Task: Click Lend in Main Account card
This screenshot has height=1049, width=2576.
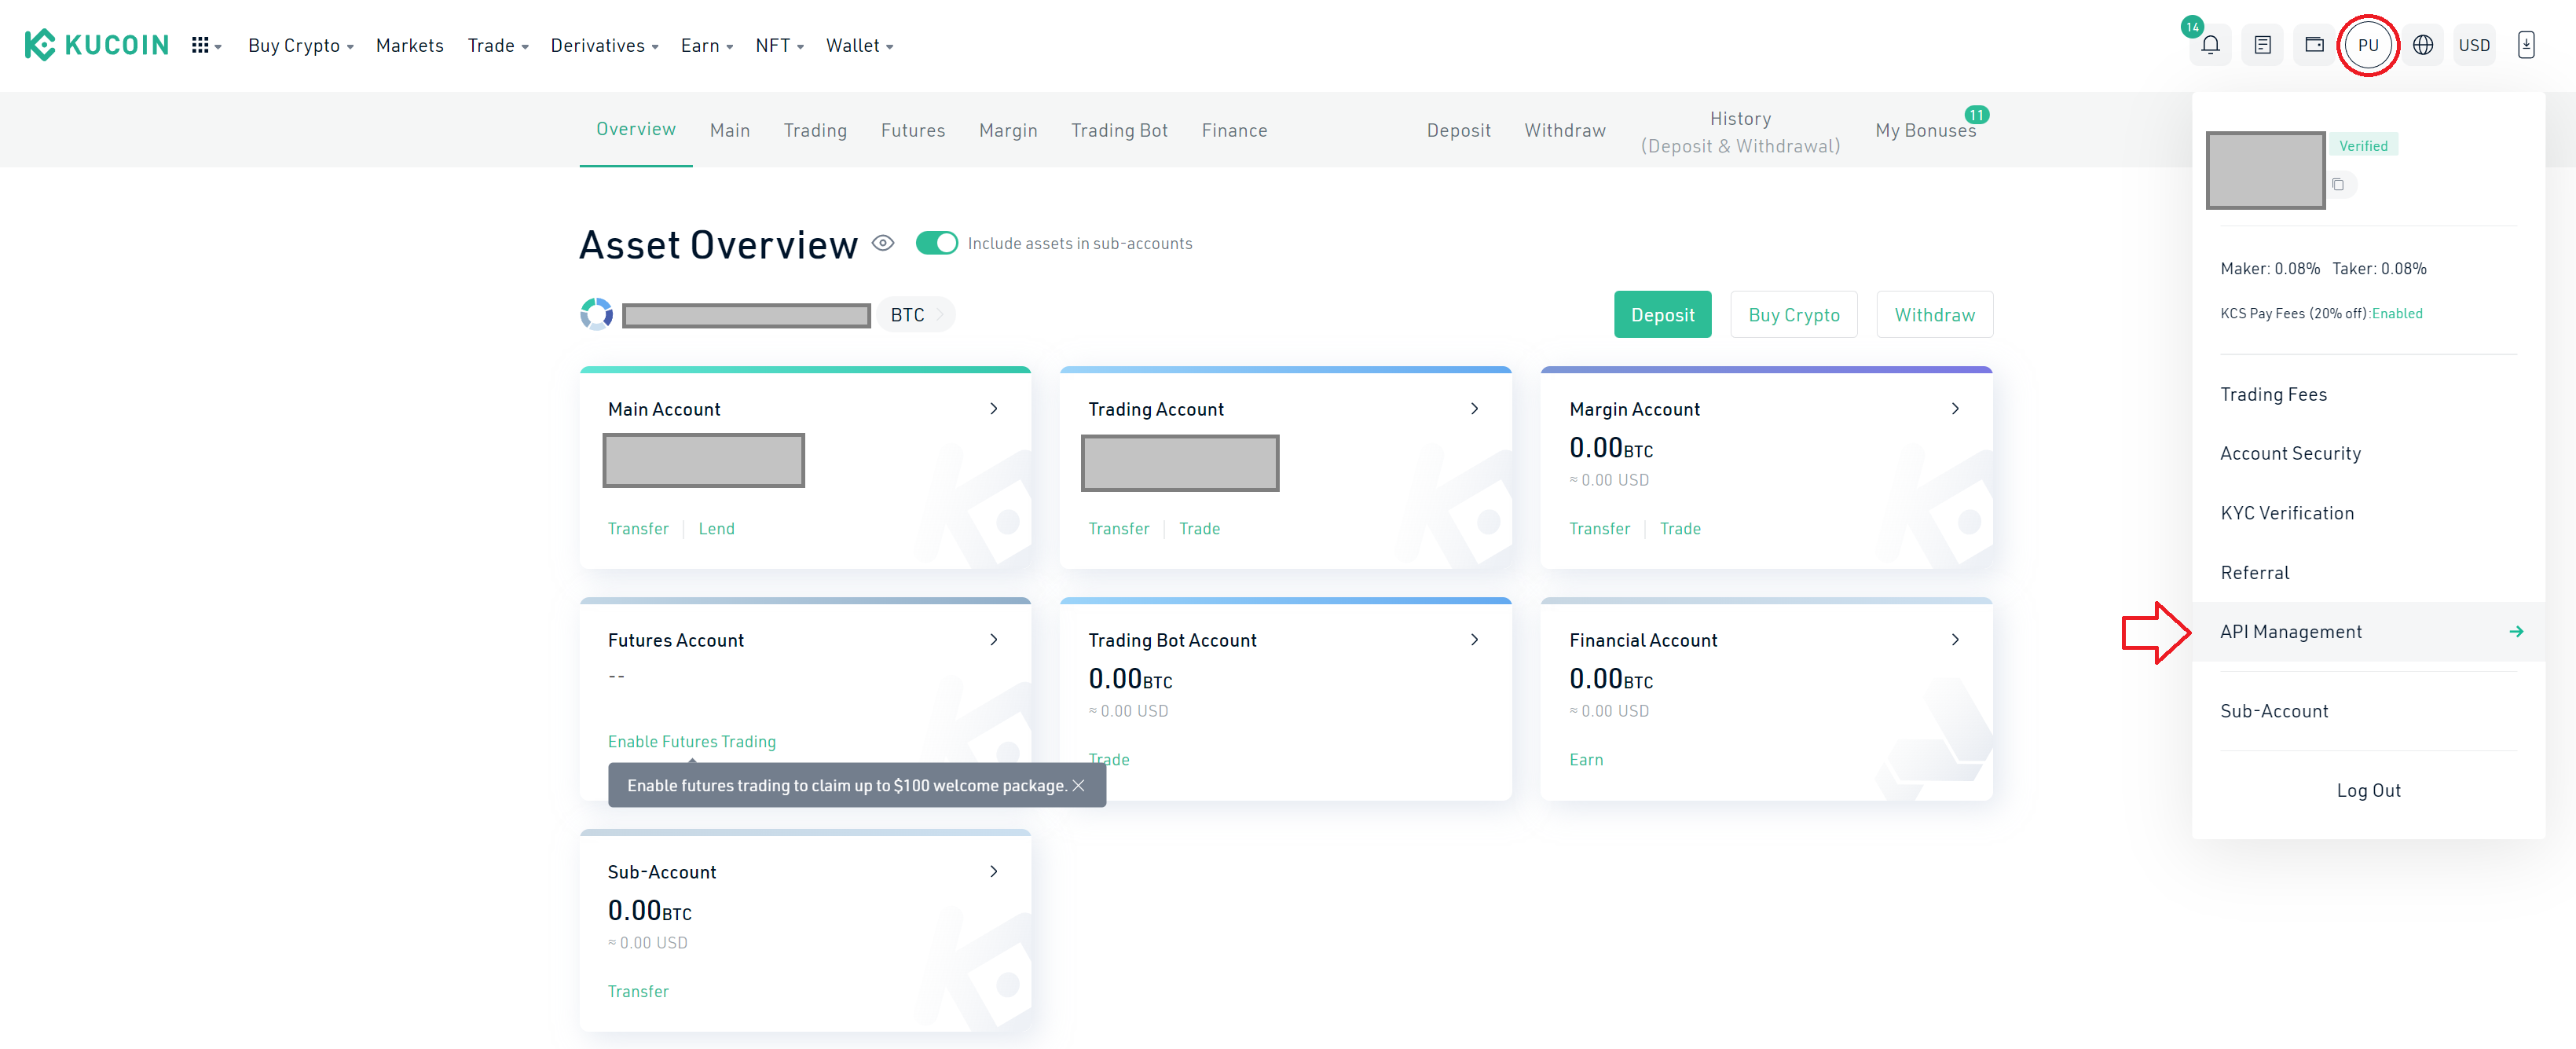Action: [x=716, y=528]
